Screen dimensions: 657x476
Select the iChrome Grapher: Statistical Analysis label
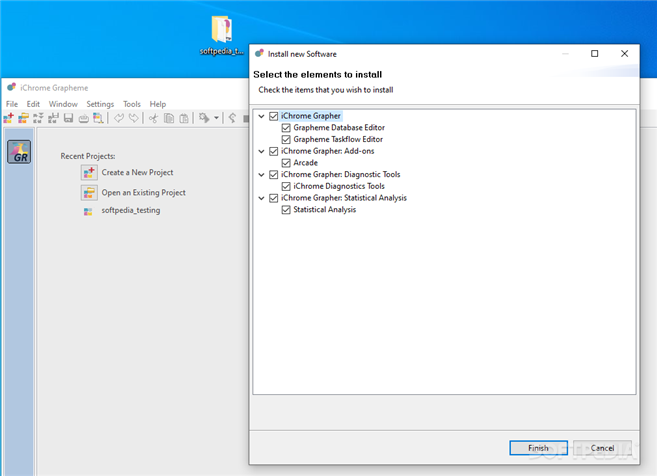(344, 198)
